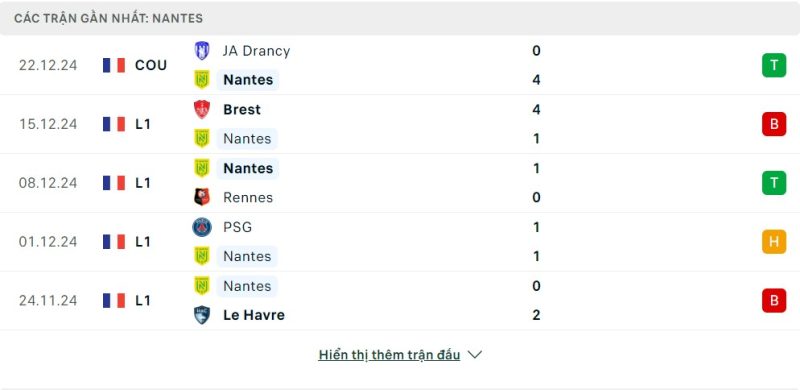Expand the list with the chevron arrow
800x390 pixels.
(474, 355)
